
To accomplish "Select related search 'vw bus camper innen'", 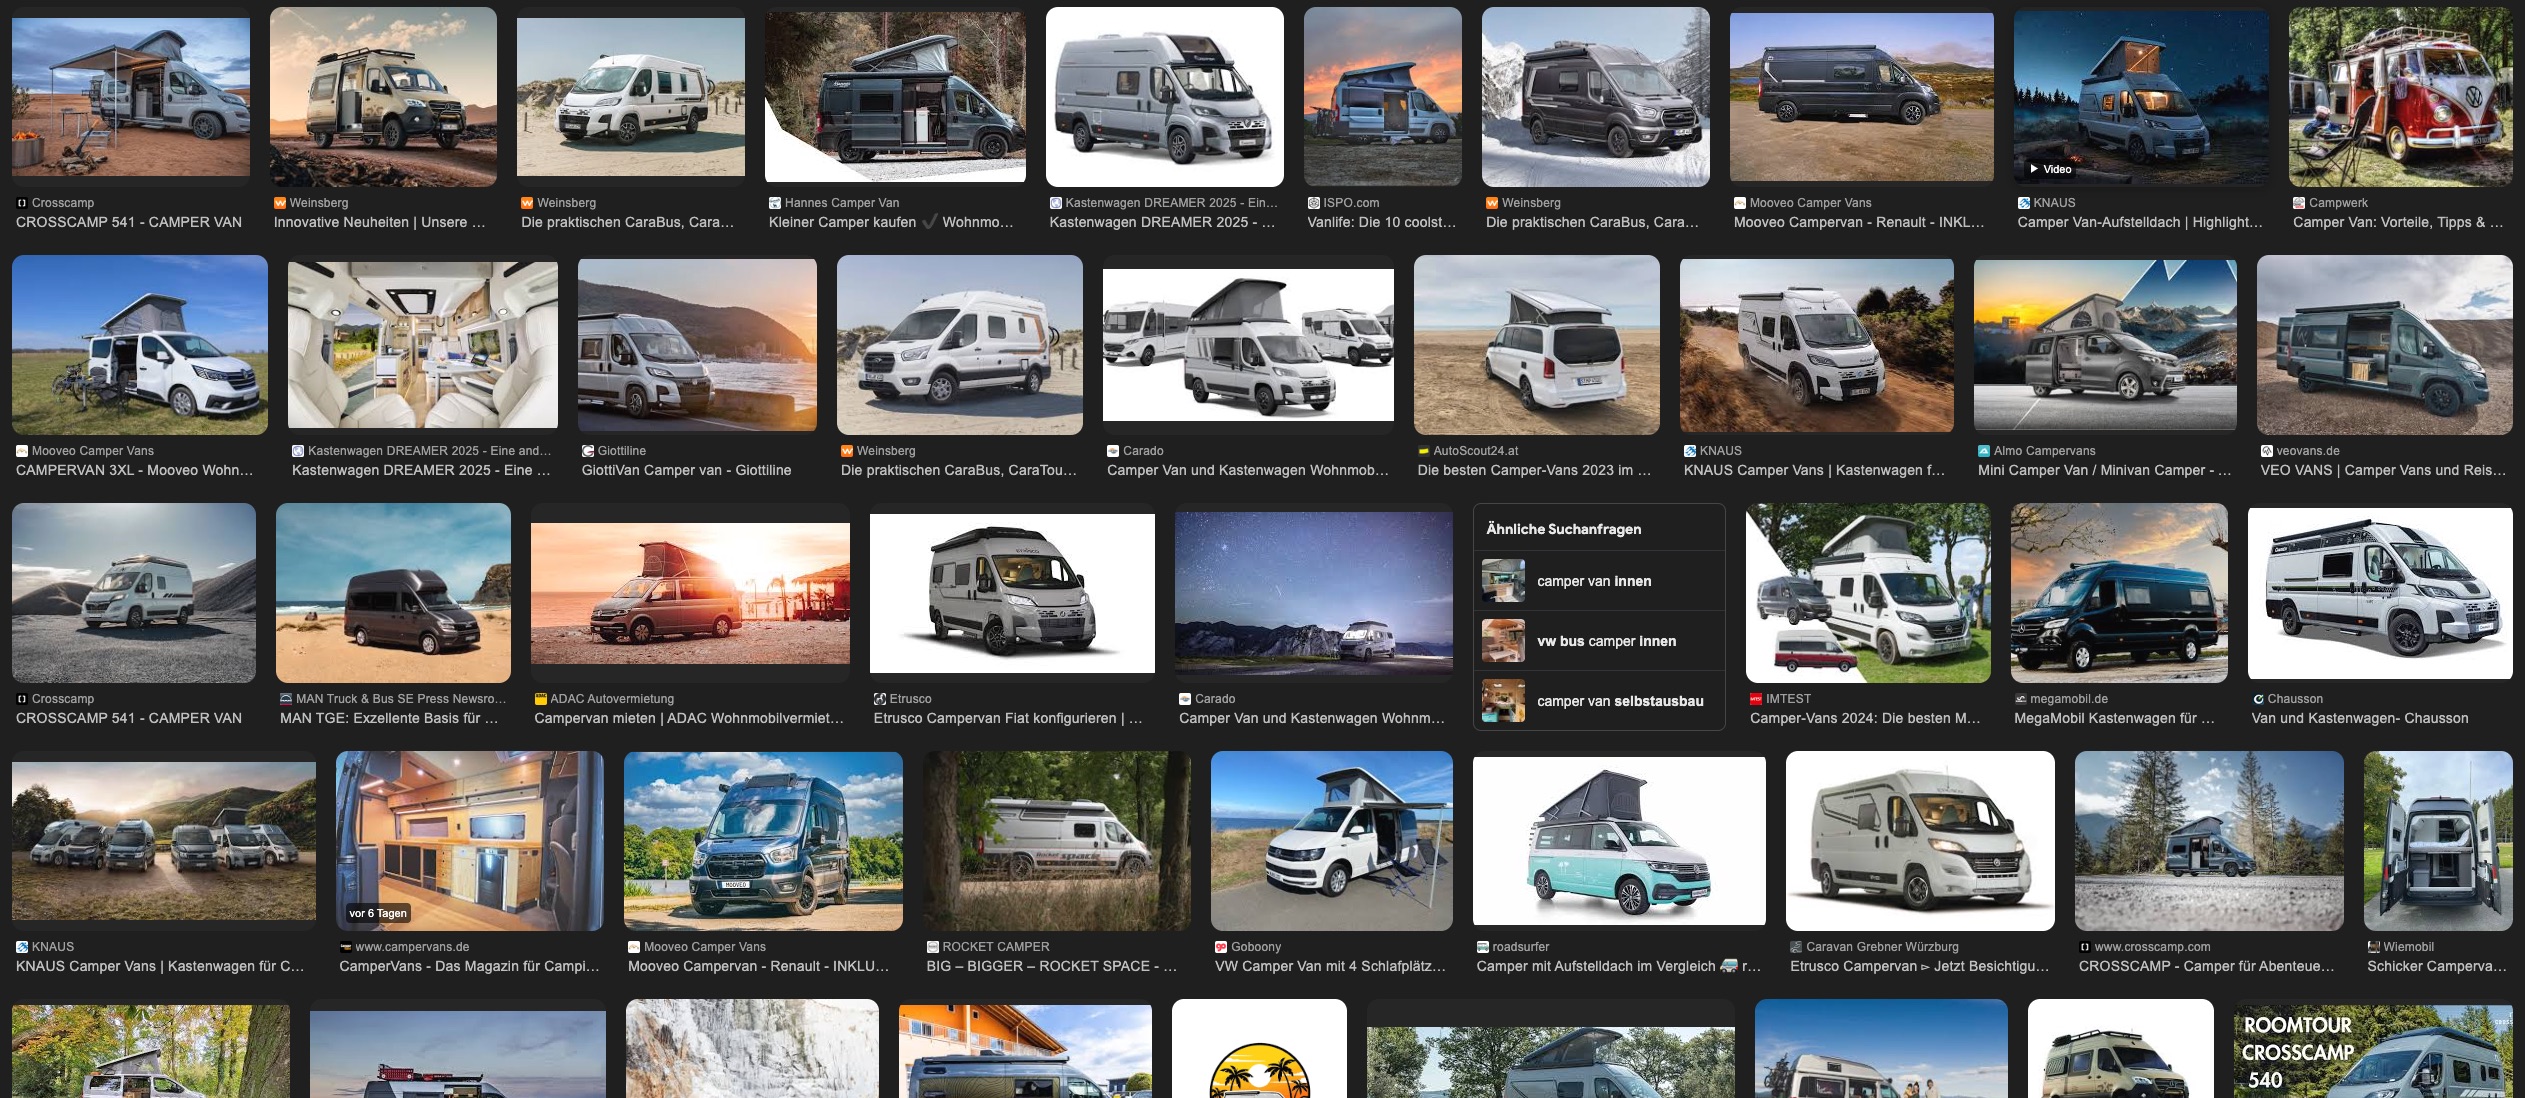I will (1605, 641).
